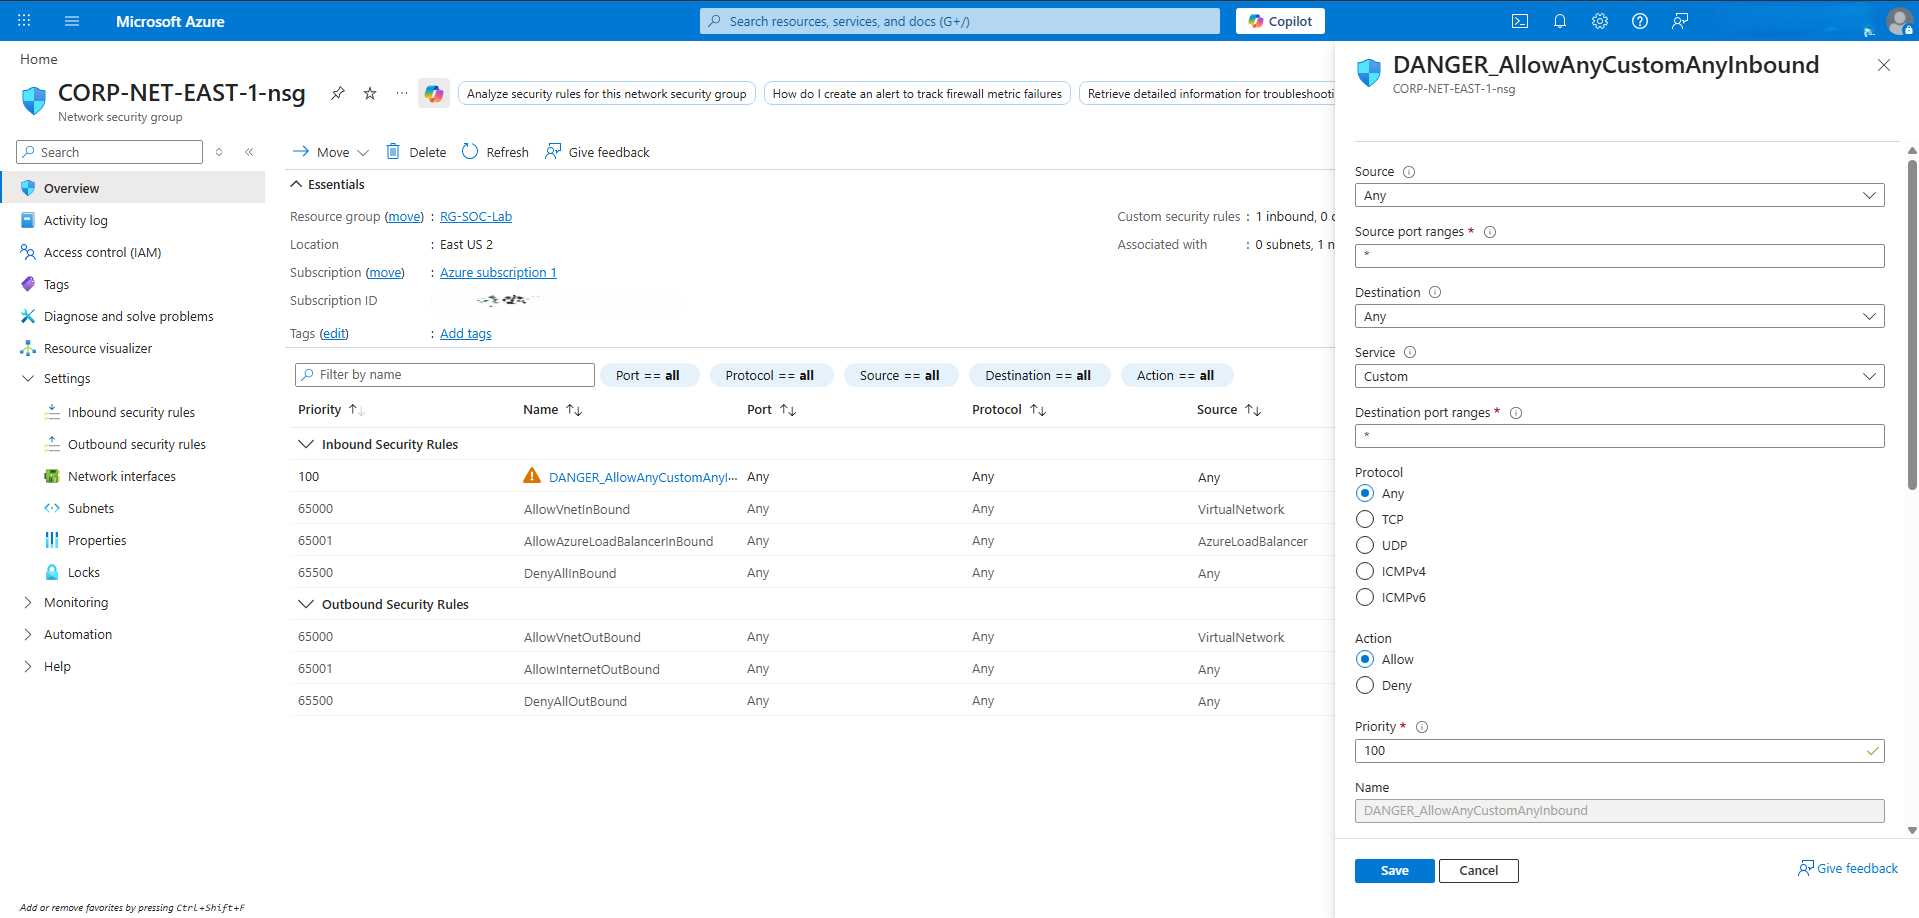Open the Service dropdown set to Custom
Viewport: 1919px width, 918px height.
click(x=1619, y=376)
